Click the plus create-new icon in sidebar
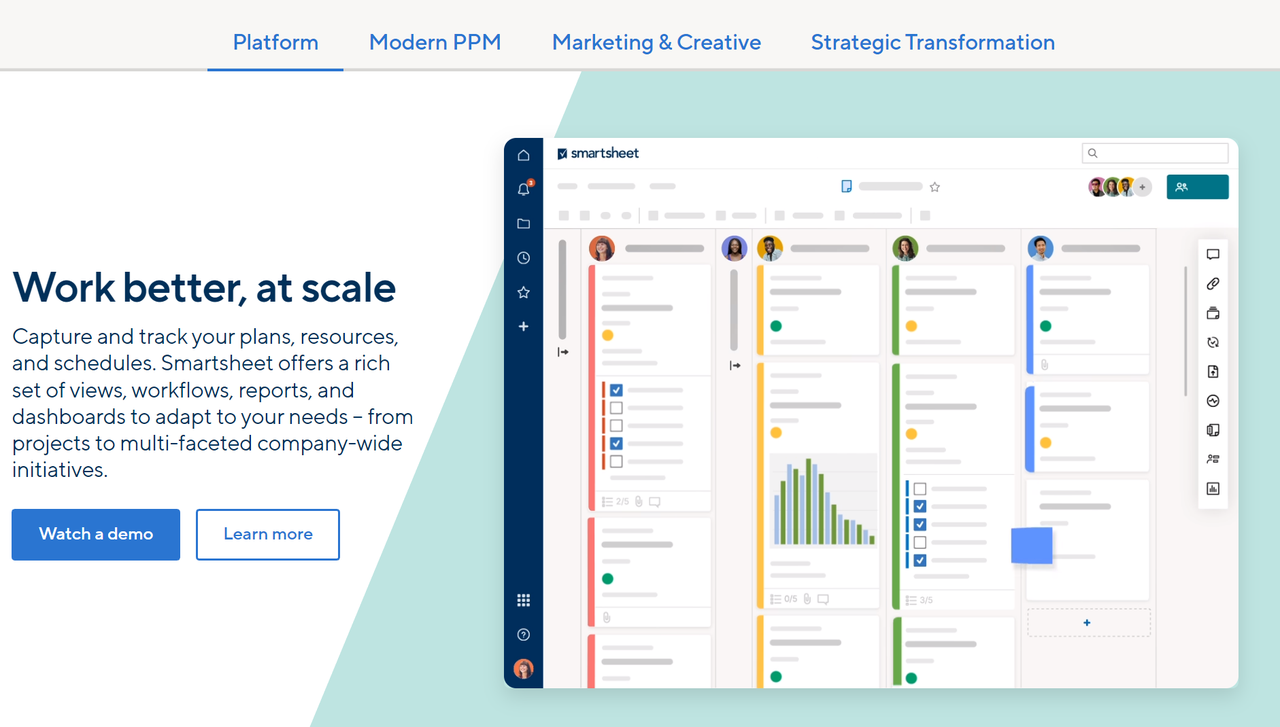Image resolution: width=1280 pixels, height=727 pixels. pos(523,326)
